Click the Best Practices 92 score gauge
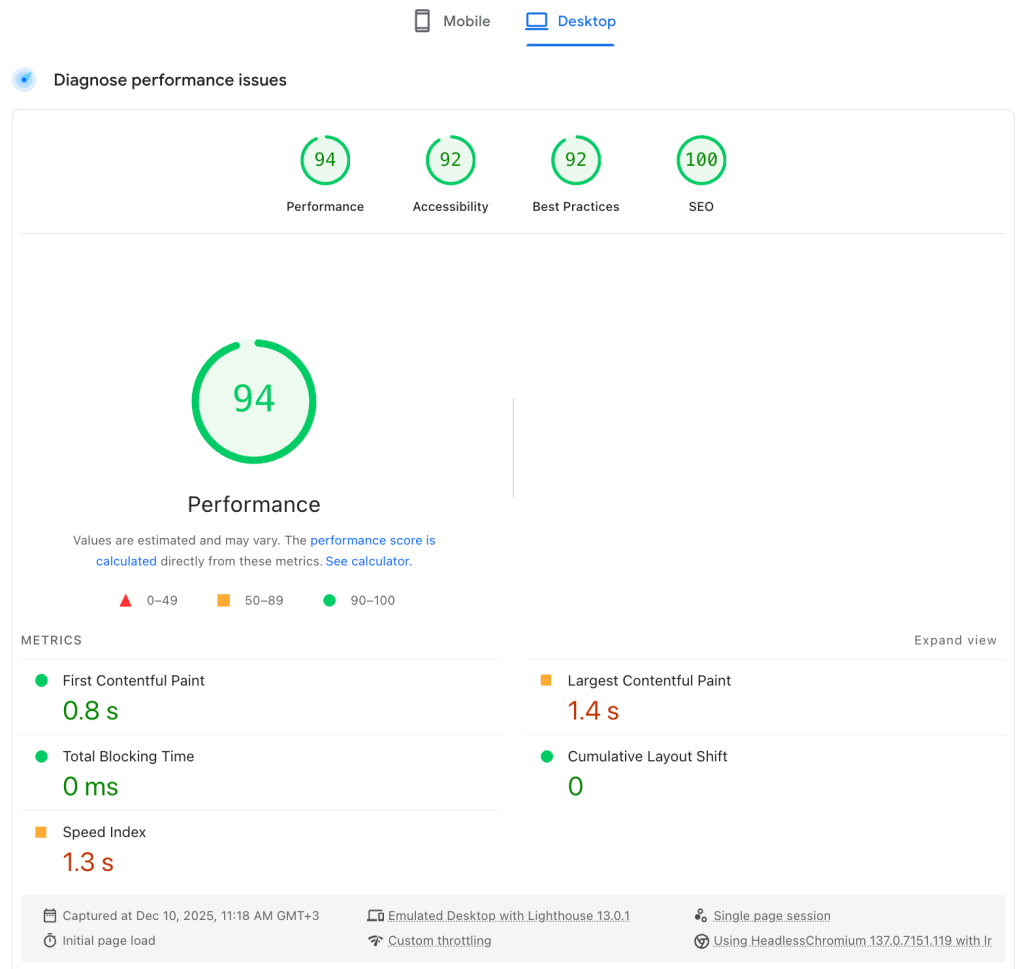Image resolution: width=1024 pixels, height=969 pixels. click(576, 161)
